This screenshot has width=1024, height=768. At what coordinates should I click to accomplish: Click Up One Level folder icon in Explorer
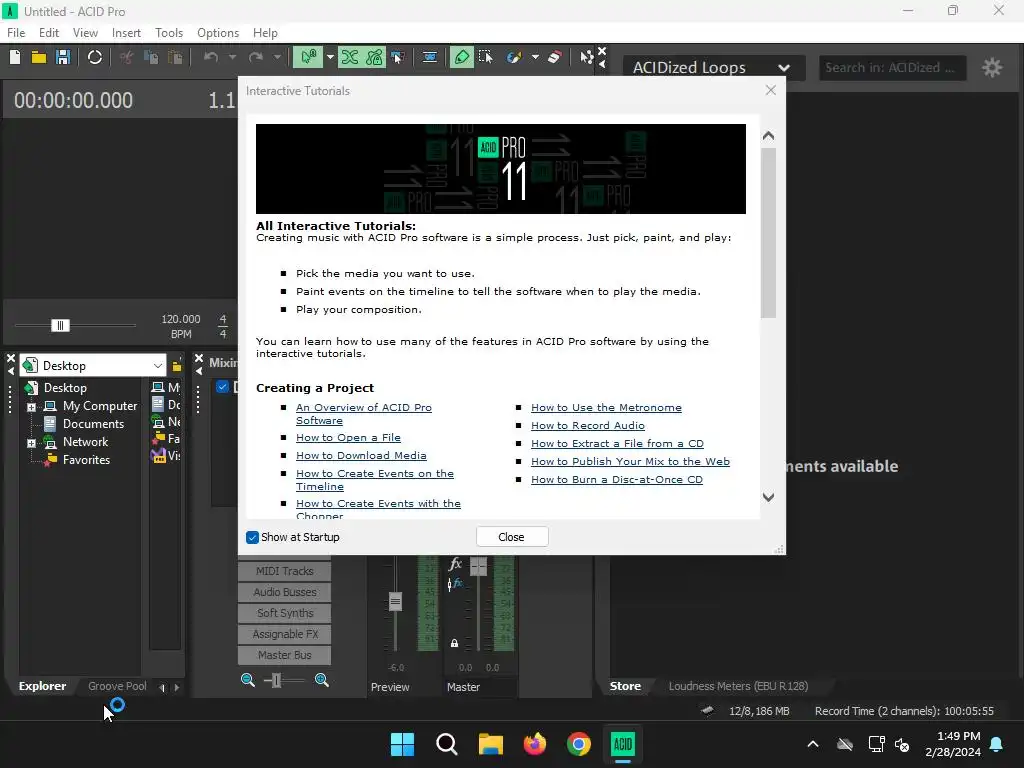coord(176,366)
